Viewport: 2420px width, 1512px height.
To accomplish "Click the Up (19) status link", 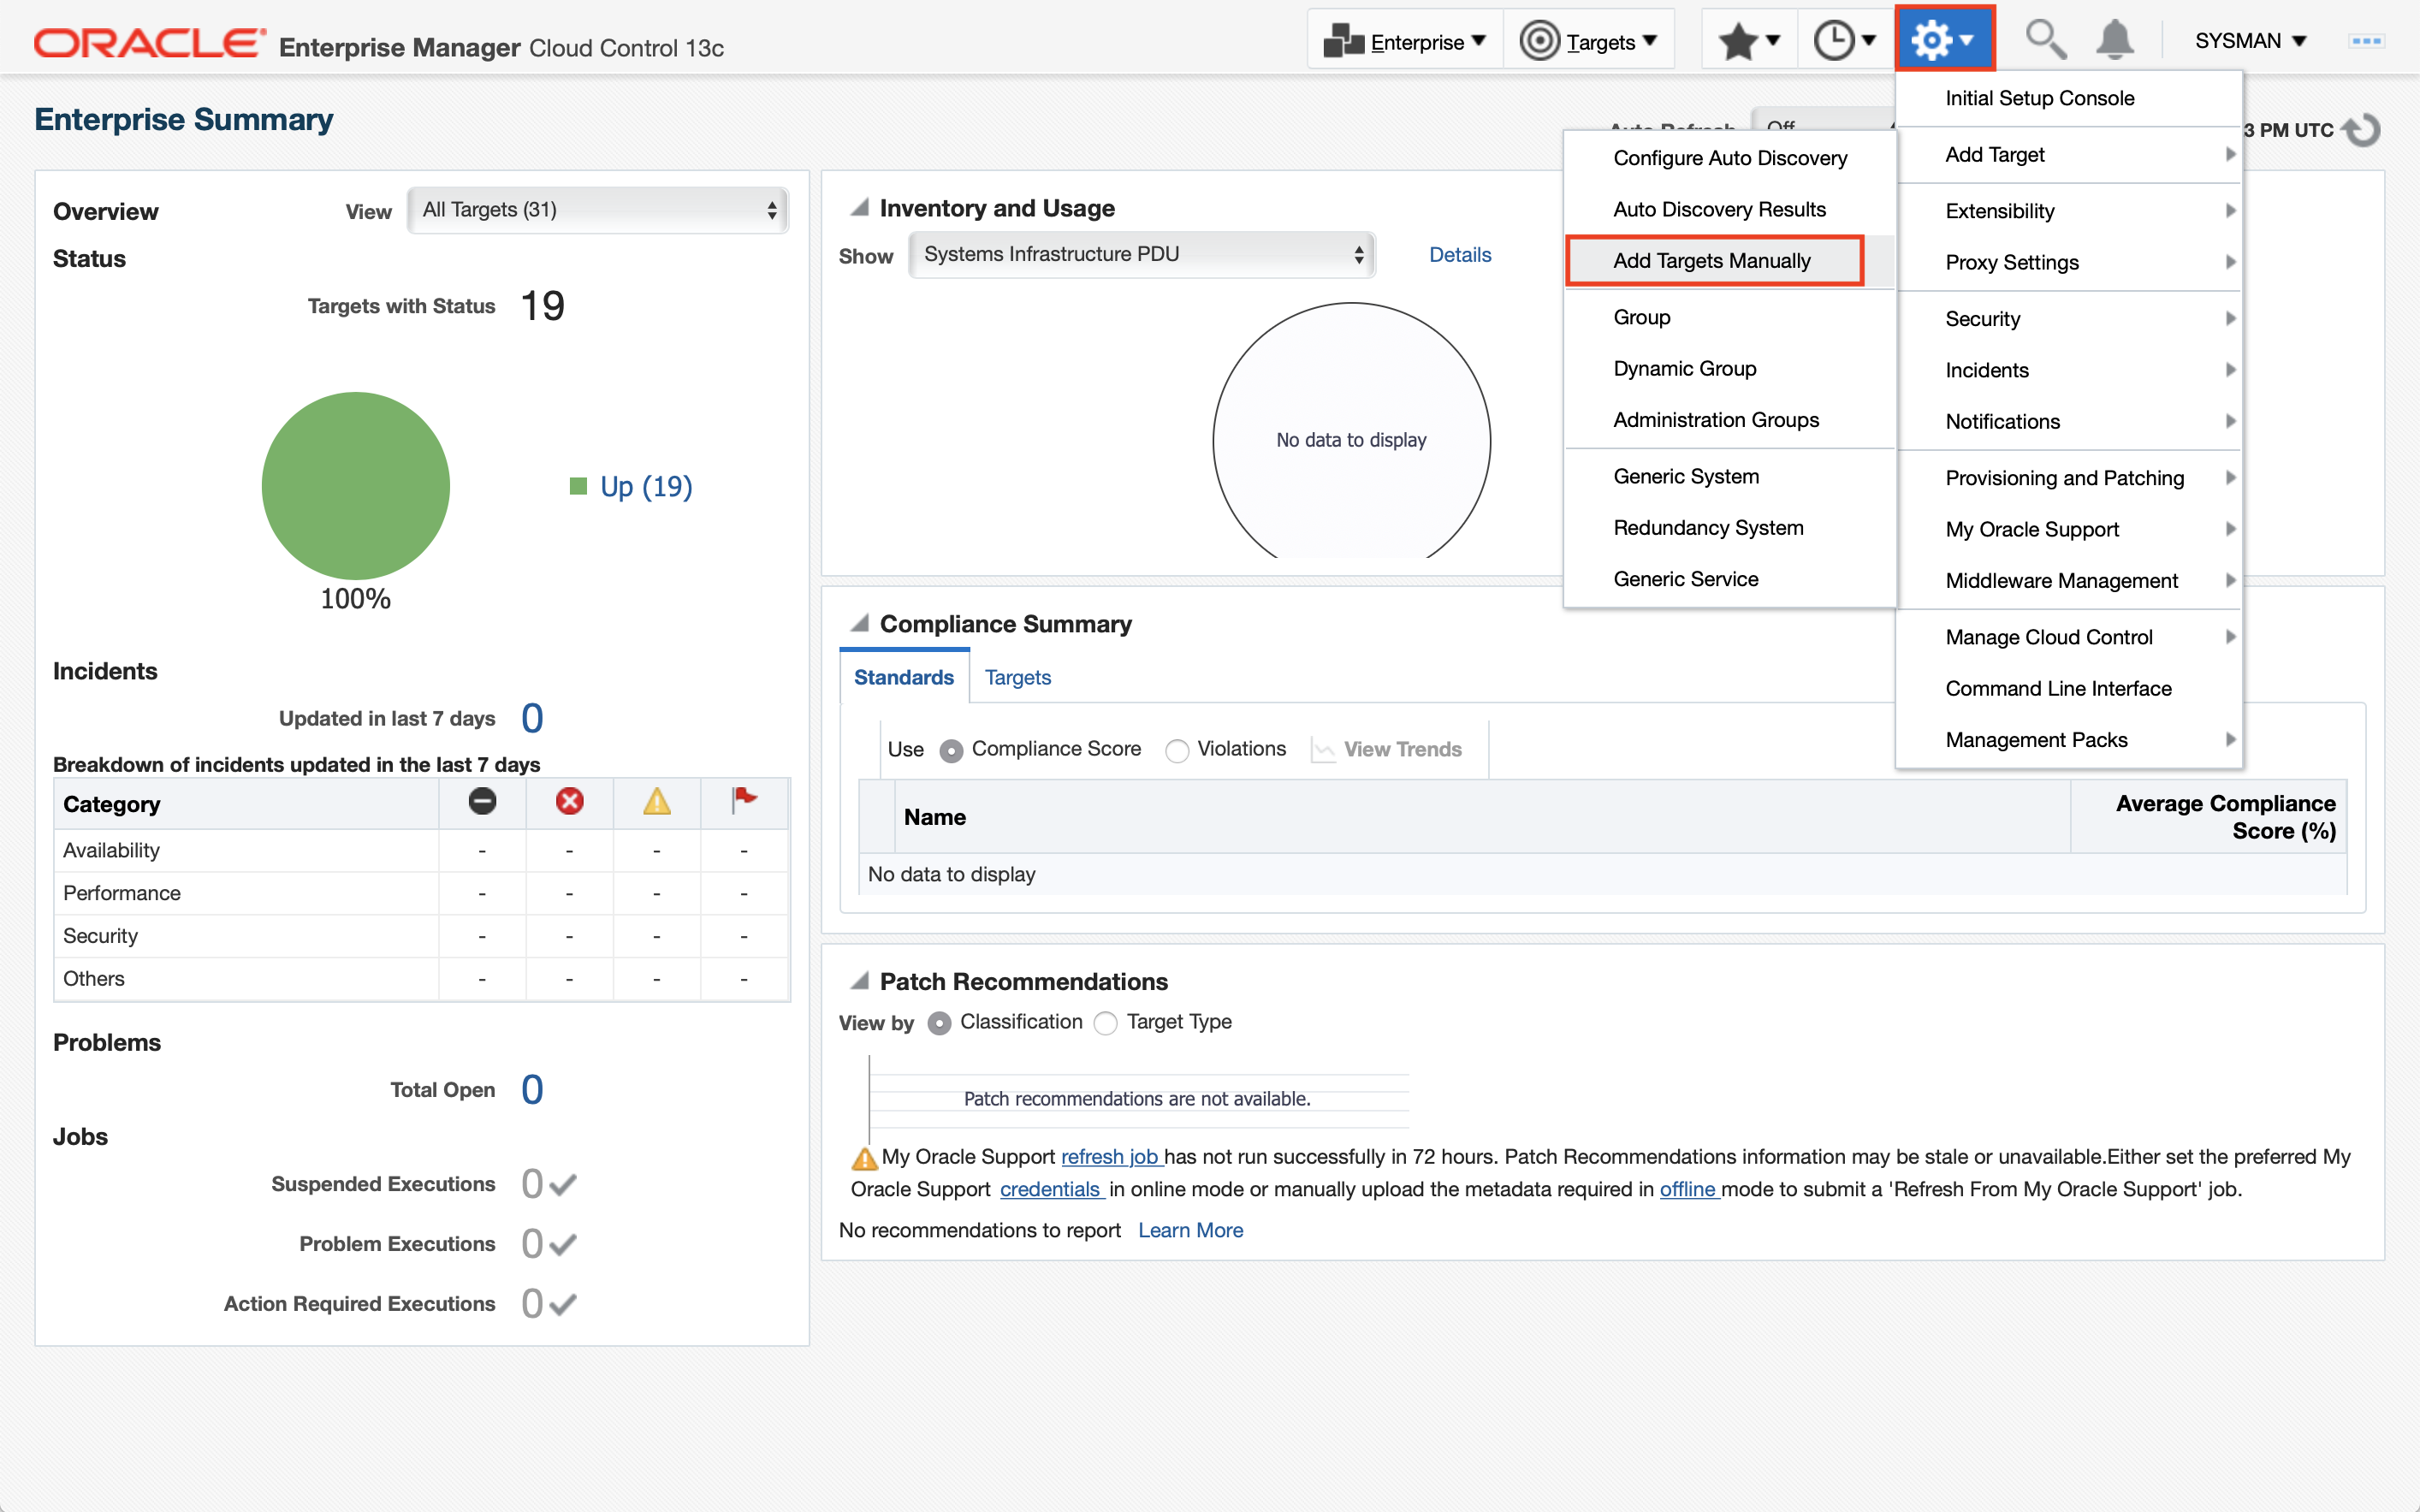I will (x=646, y=487).
